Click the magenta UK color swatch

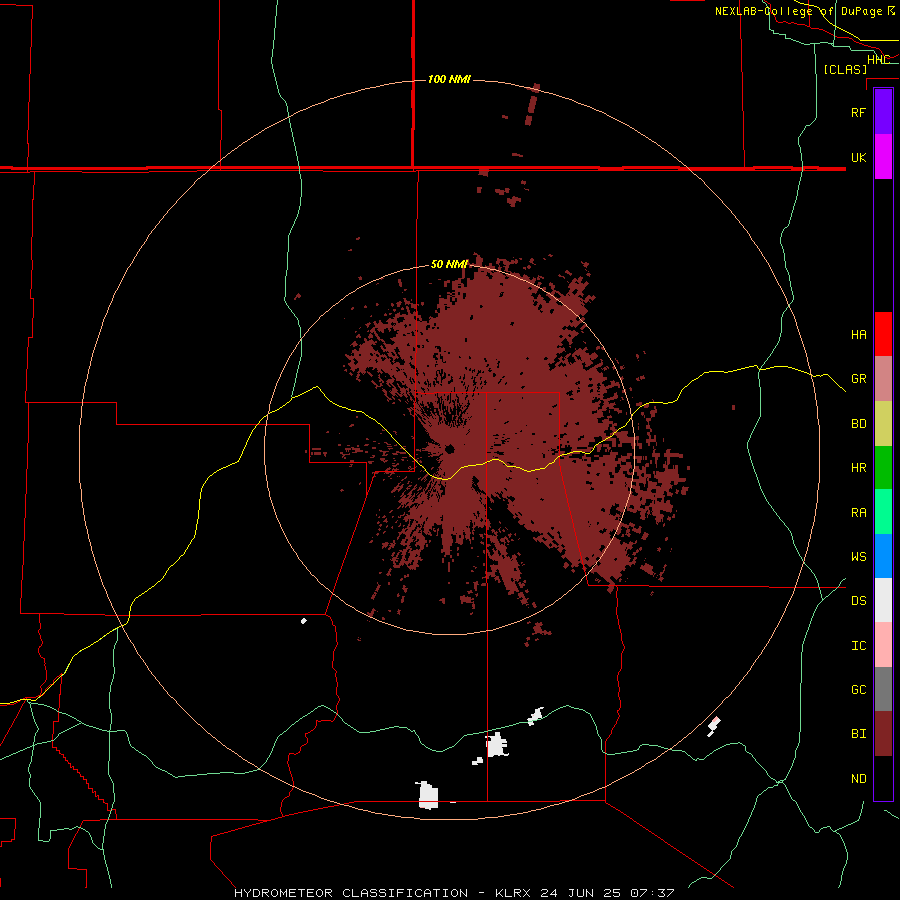coord(883,157)
